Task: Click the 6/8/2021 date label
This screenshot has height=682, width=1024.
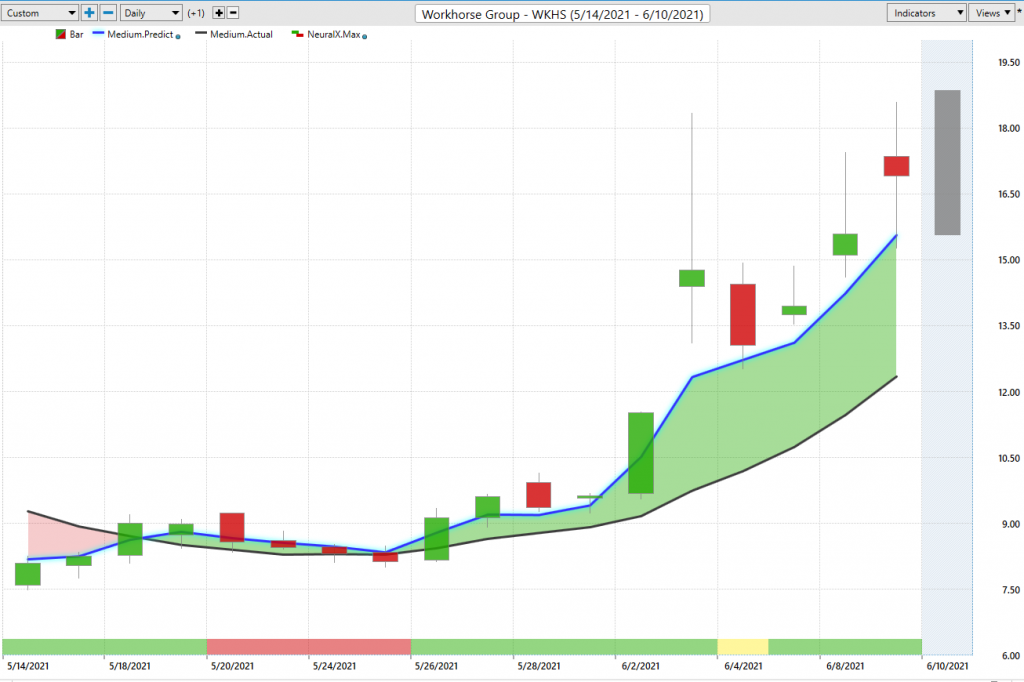Action: (x=845, y=666)
